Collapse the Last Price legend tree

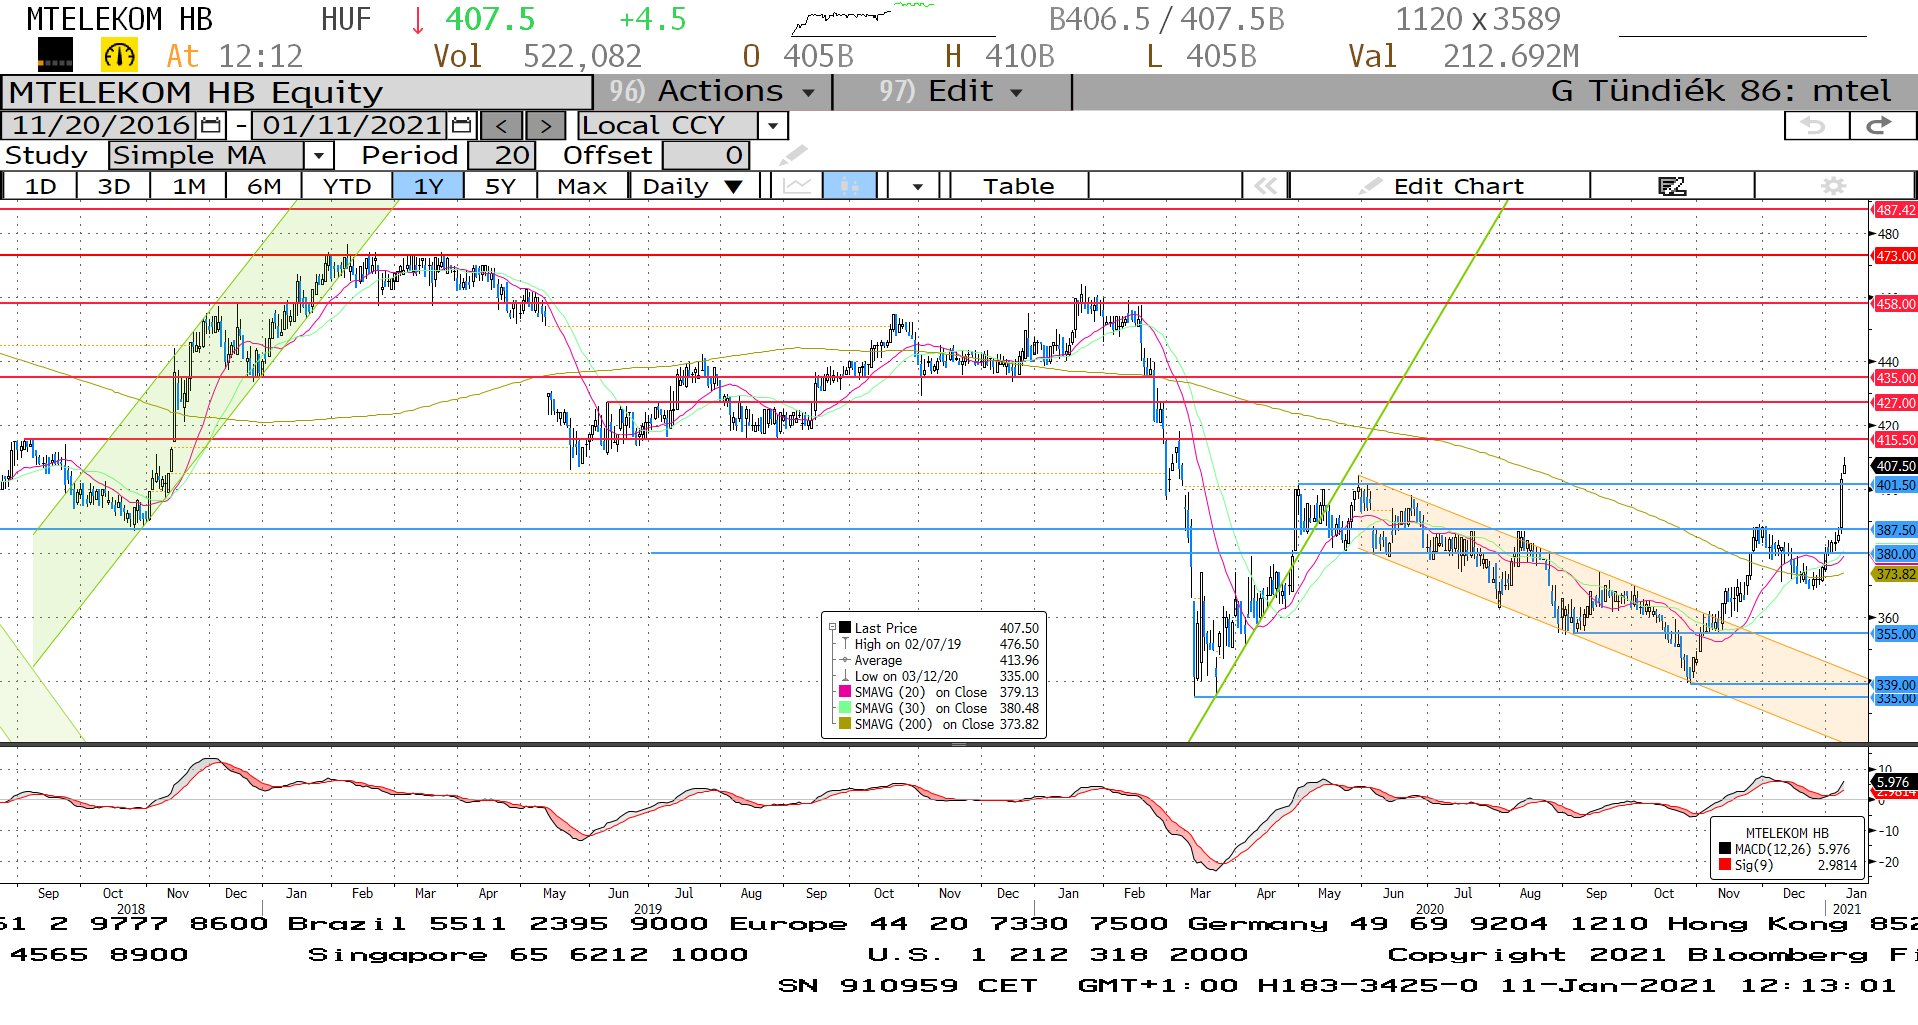[x=832, y=628]
